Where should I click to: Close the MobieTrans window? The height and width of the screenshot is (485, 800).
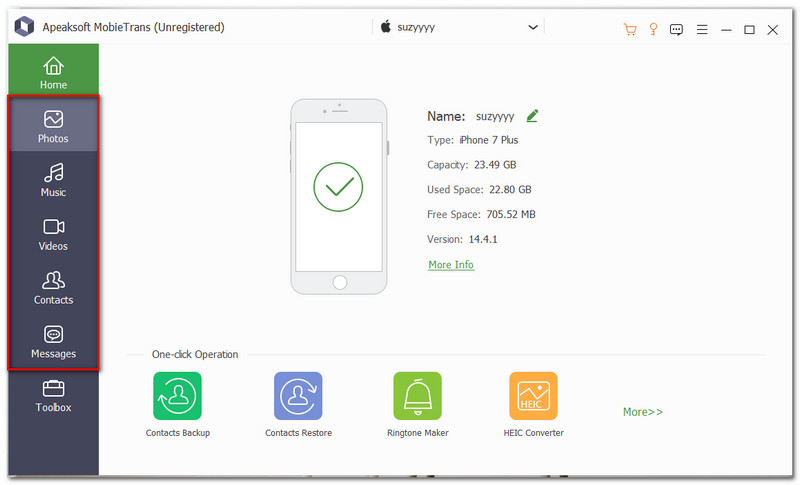[772, 30]
